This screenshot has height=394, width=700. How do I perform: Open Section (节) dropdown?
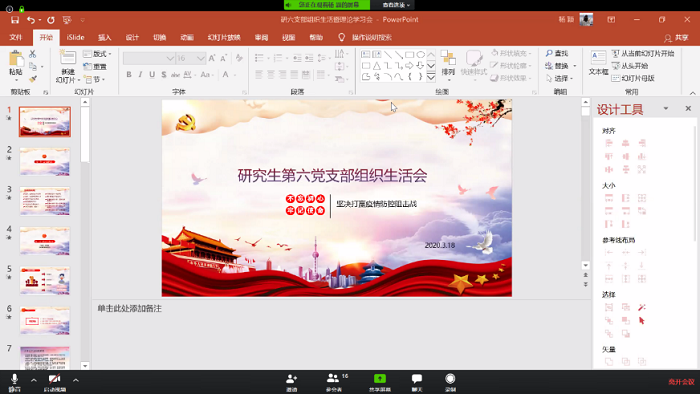pos(95,79)
